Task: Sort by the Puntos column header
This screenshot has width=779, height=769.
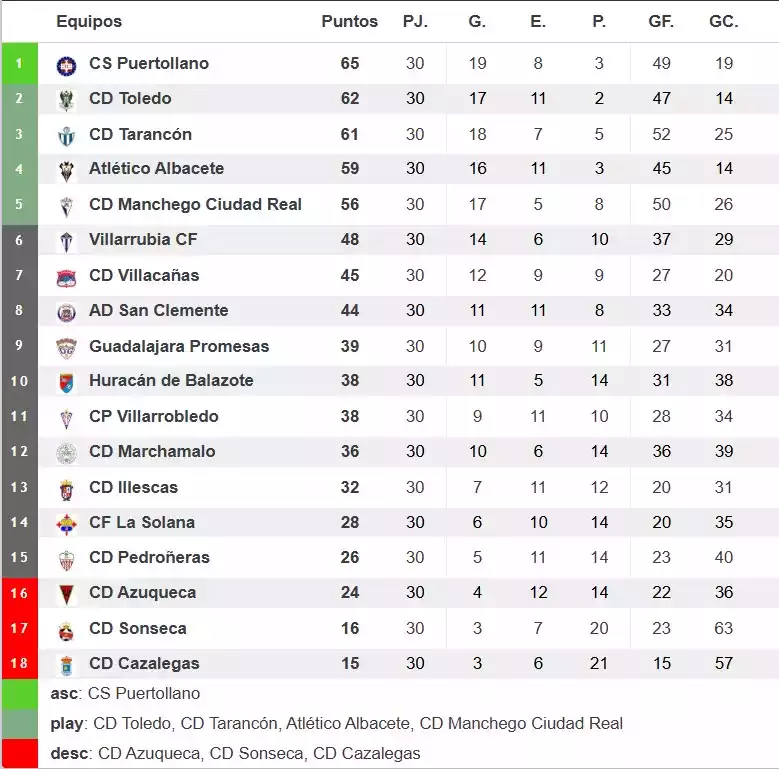Action: pos(349,21)
